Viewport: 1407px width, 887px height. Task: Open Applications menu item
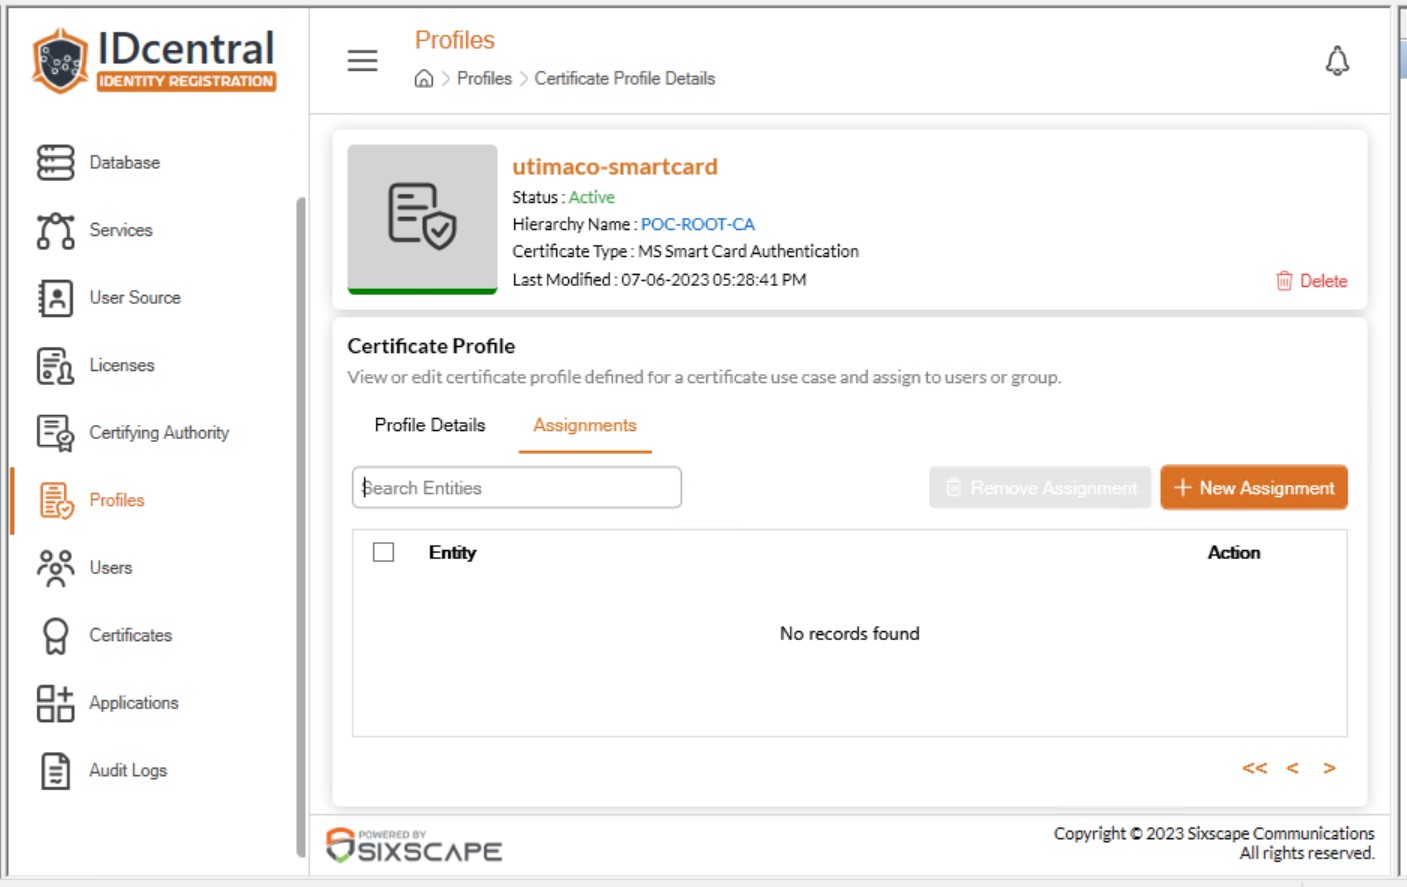click(x=134, y=703)
